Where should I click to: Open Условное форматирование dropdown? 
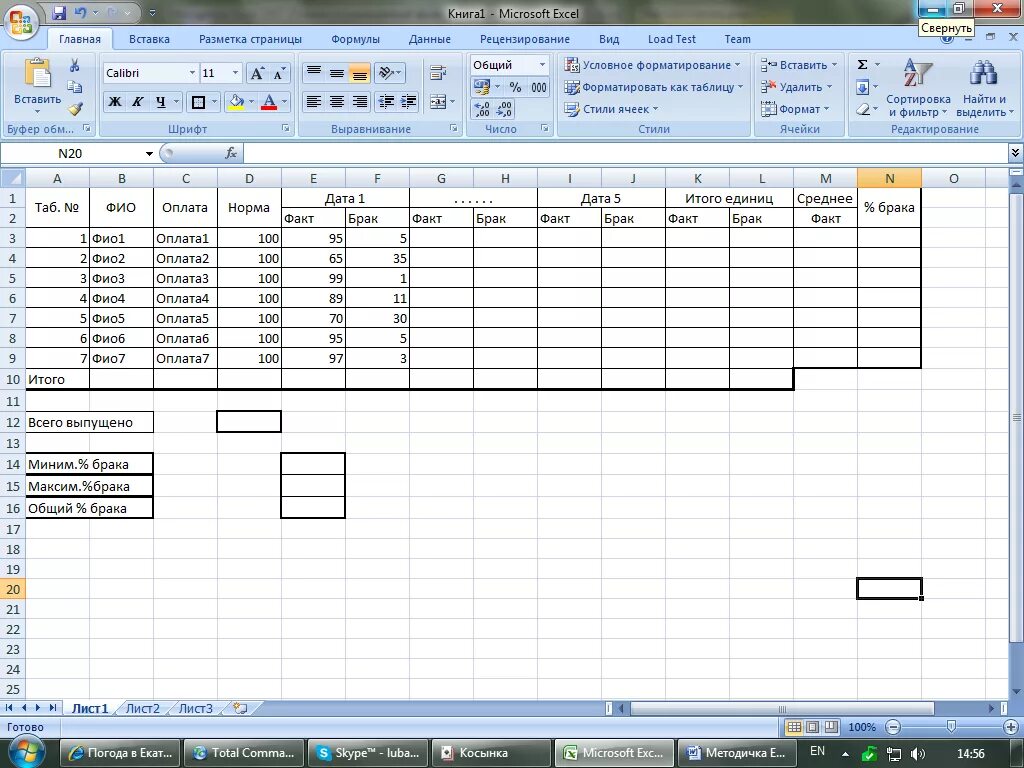pos(653,65)
